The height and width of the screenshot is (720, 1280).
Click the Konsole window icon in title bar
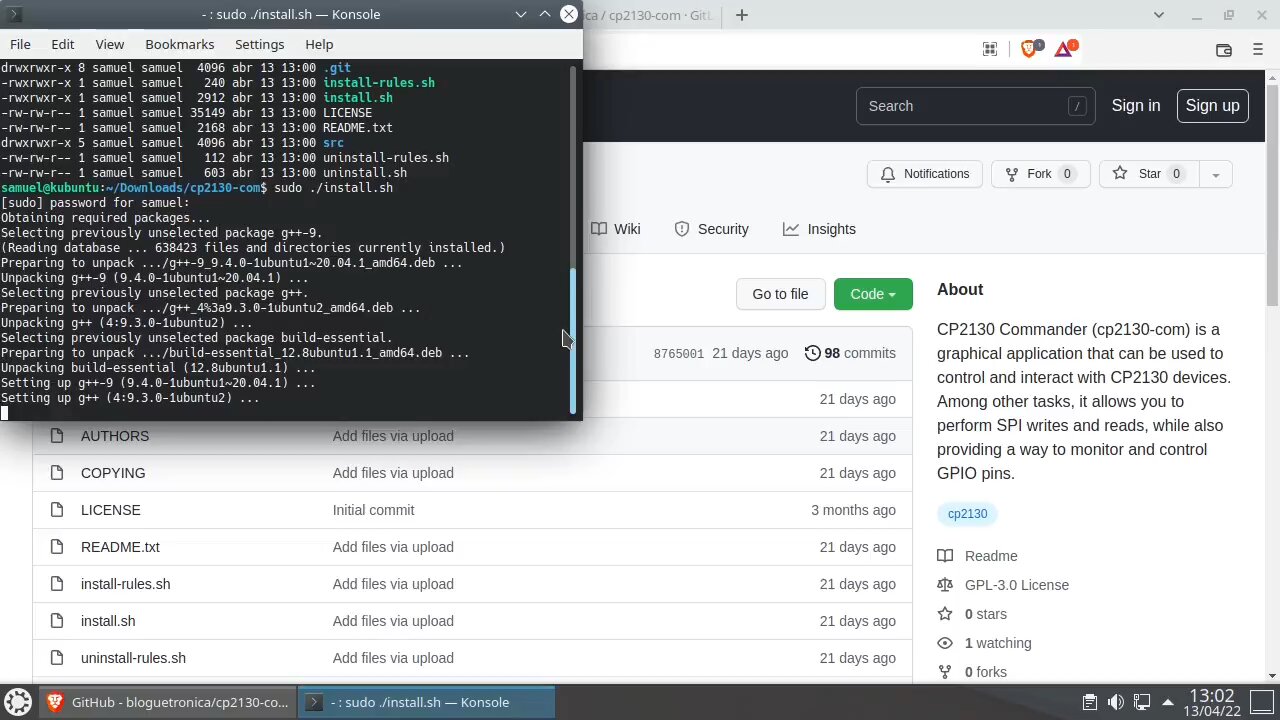click(x=14, y=14)
